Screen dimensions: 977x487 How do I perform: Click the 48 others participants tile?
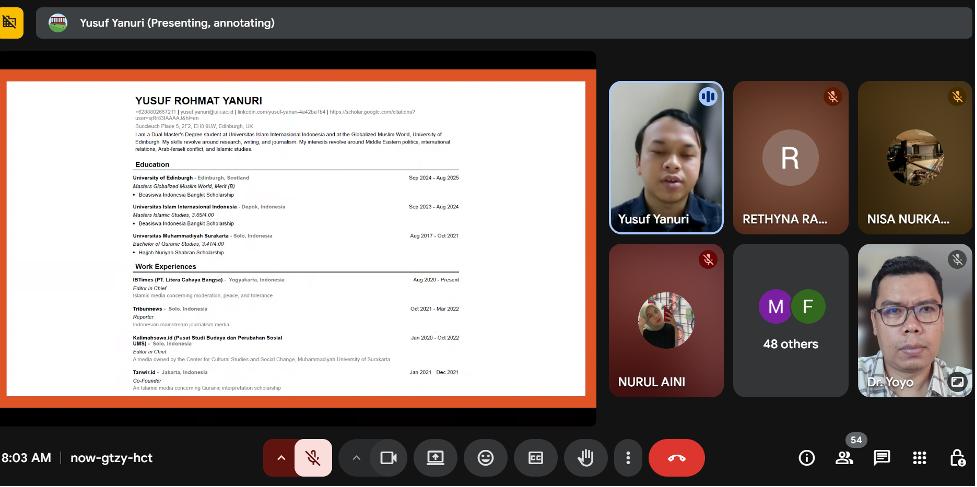790,320
